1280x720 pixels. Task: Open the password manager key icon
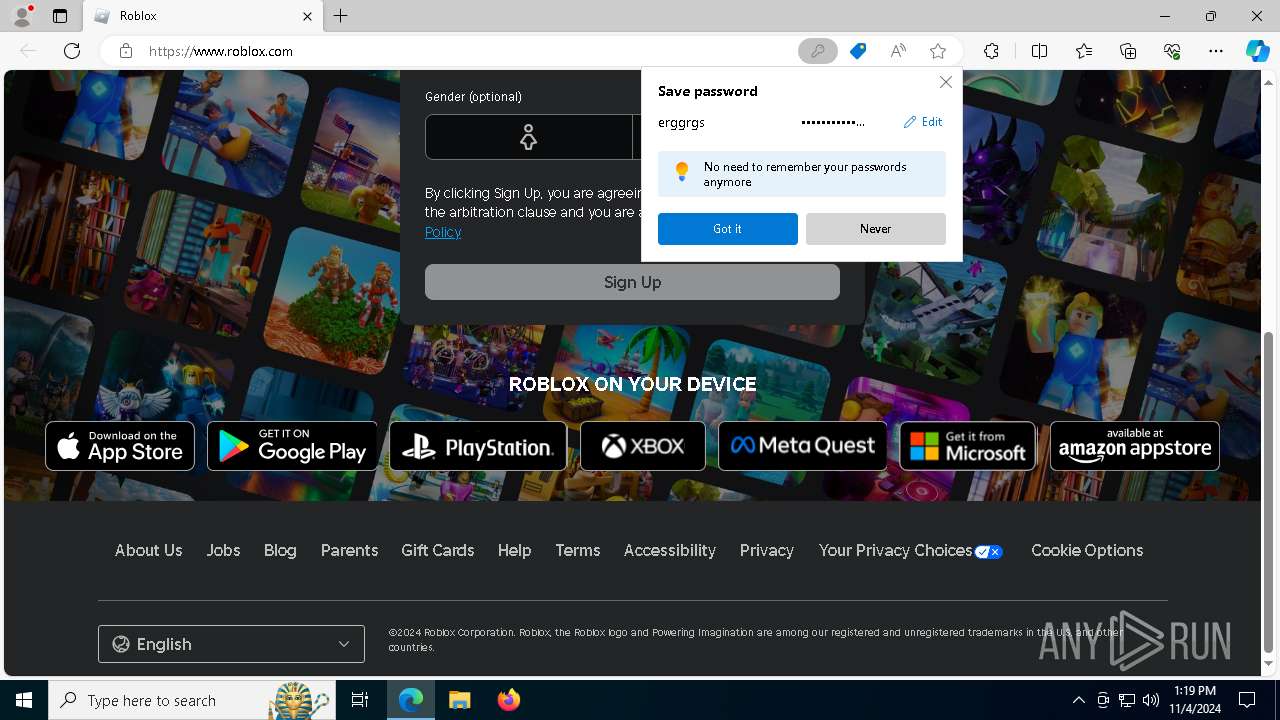pos(817,51)
